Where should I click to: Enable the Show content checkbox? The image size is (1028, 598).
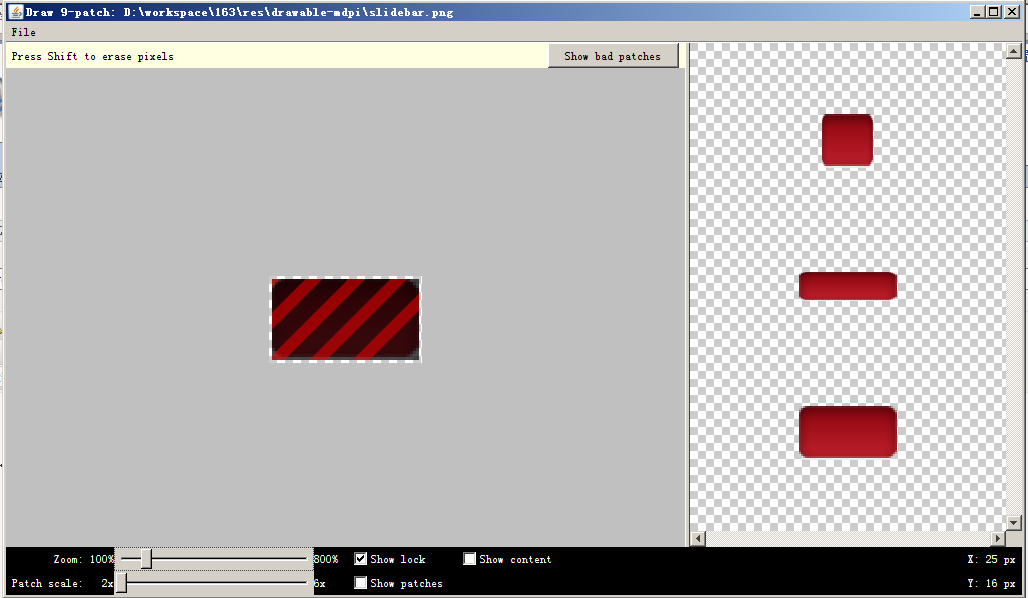[x=469, y=559]
